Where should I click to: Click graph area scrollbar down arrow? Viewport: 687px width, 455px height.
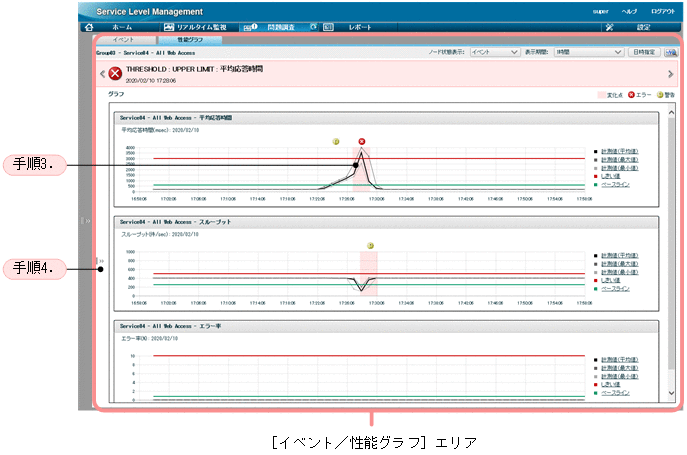pyautogui.click(x=671, y=393)
